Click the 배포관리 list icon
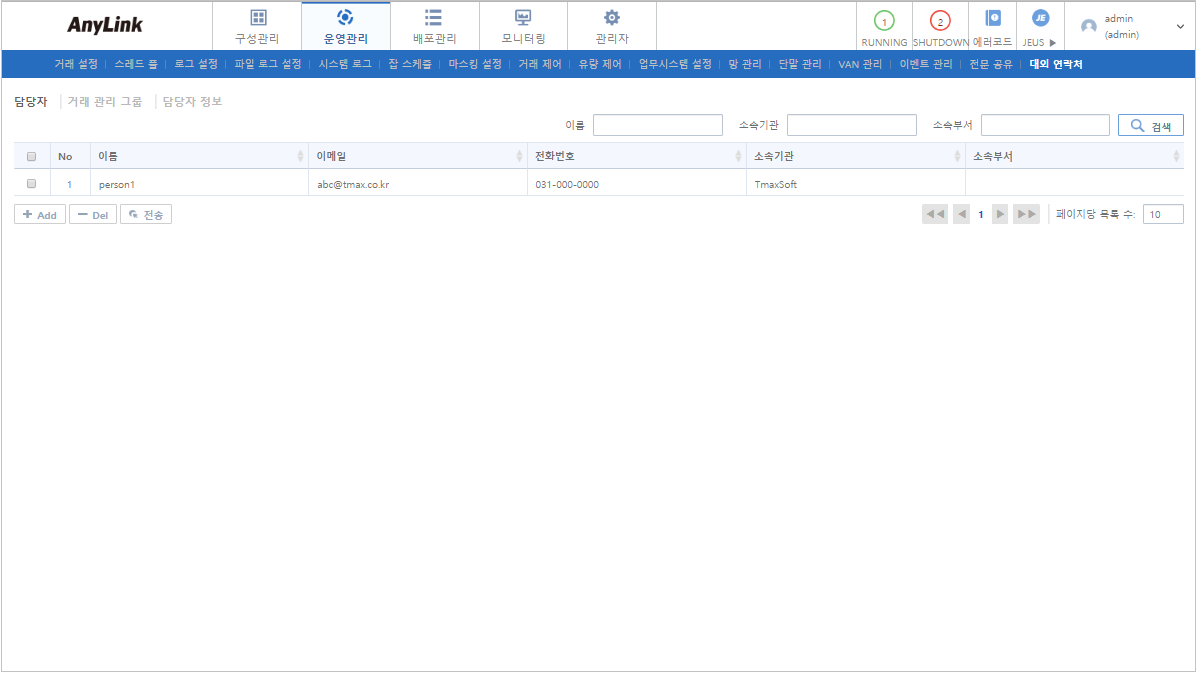 (x=434, y=17)
